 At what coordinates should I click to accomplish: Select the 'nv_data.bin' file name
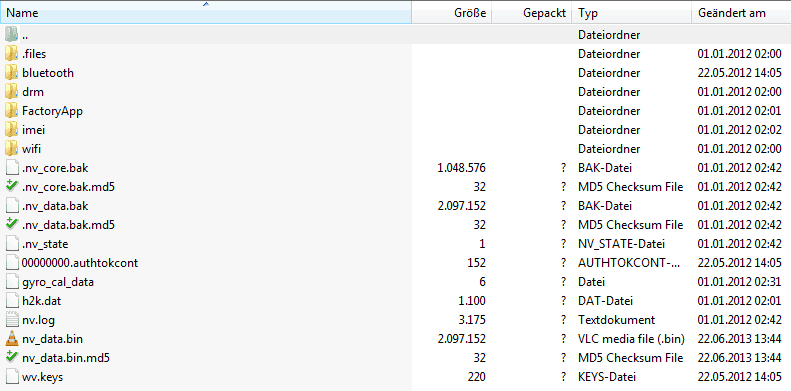pyautogui.click(x=52, y=339)
